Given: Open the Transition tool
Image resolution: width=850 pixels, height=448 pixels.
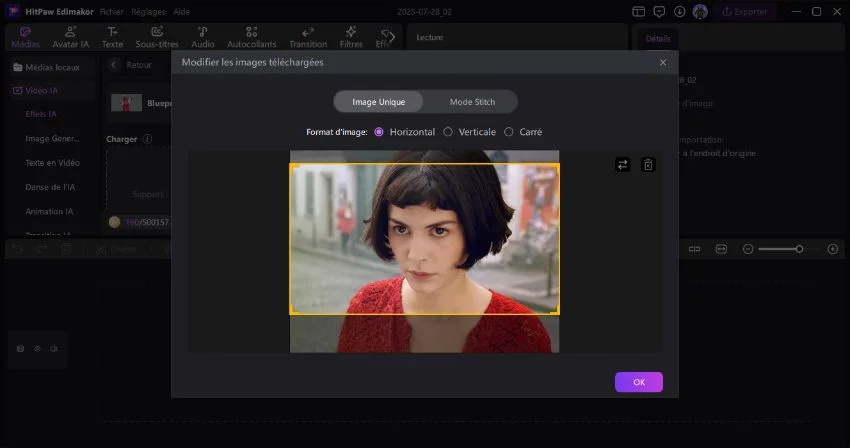Looking at the screenshot, I should click(x=308, y=37).
